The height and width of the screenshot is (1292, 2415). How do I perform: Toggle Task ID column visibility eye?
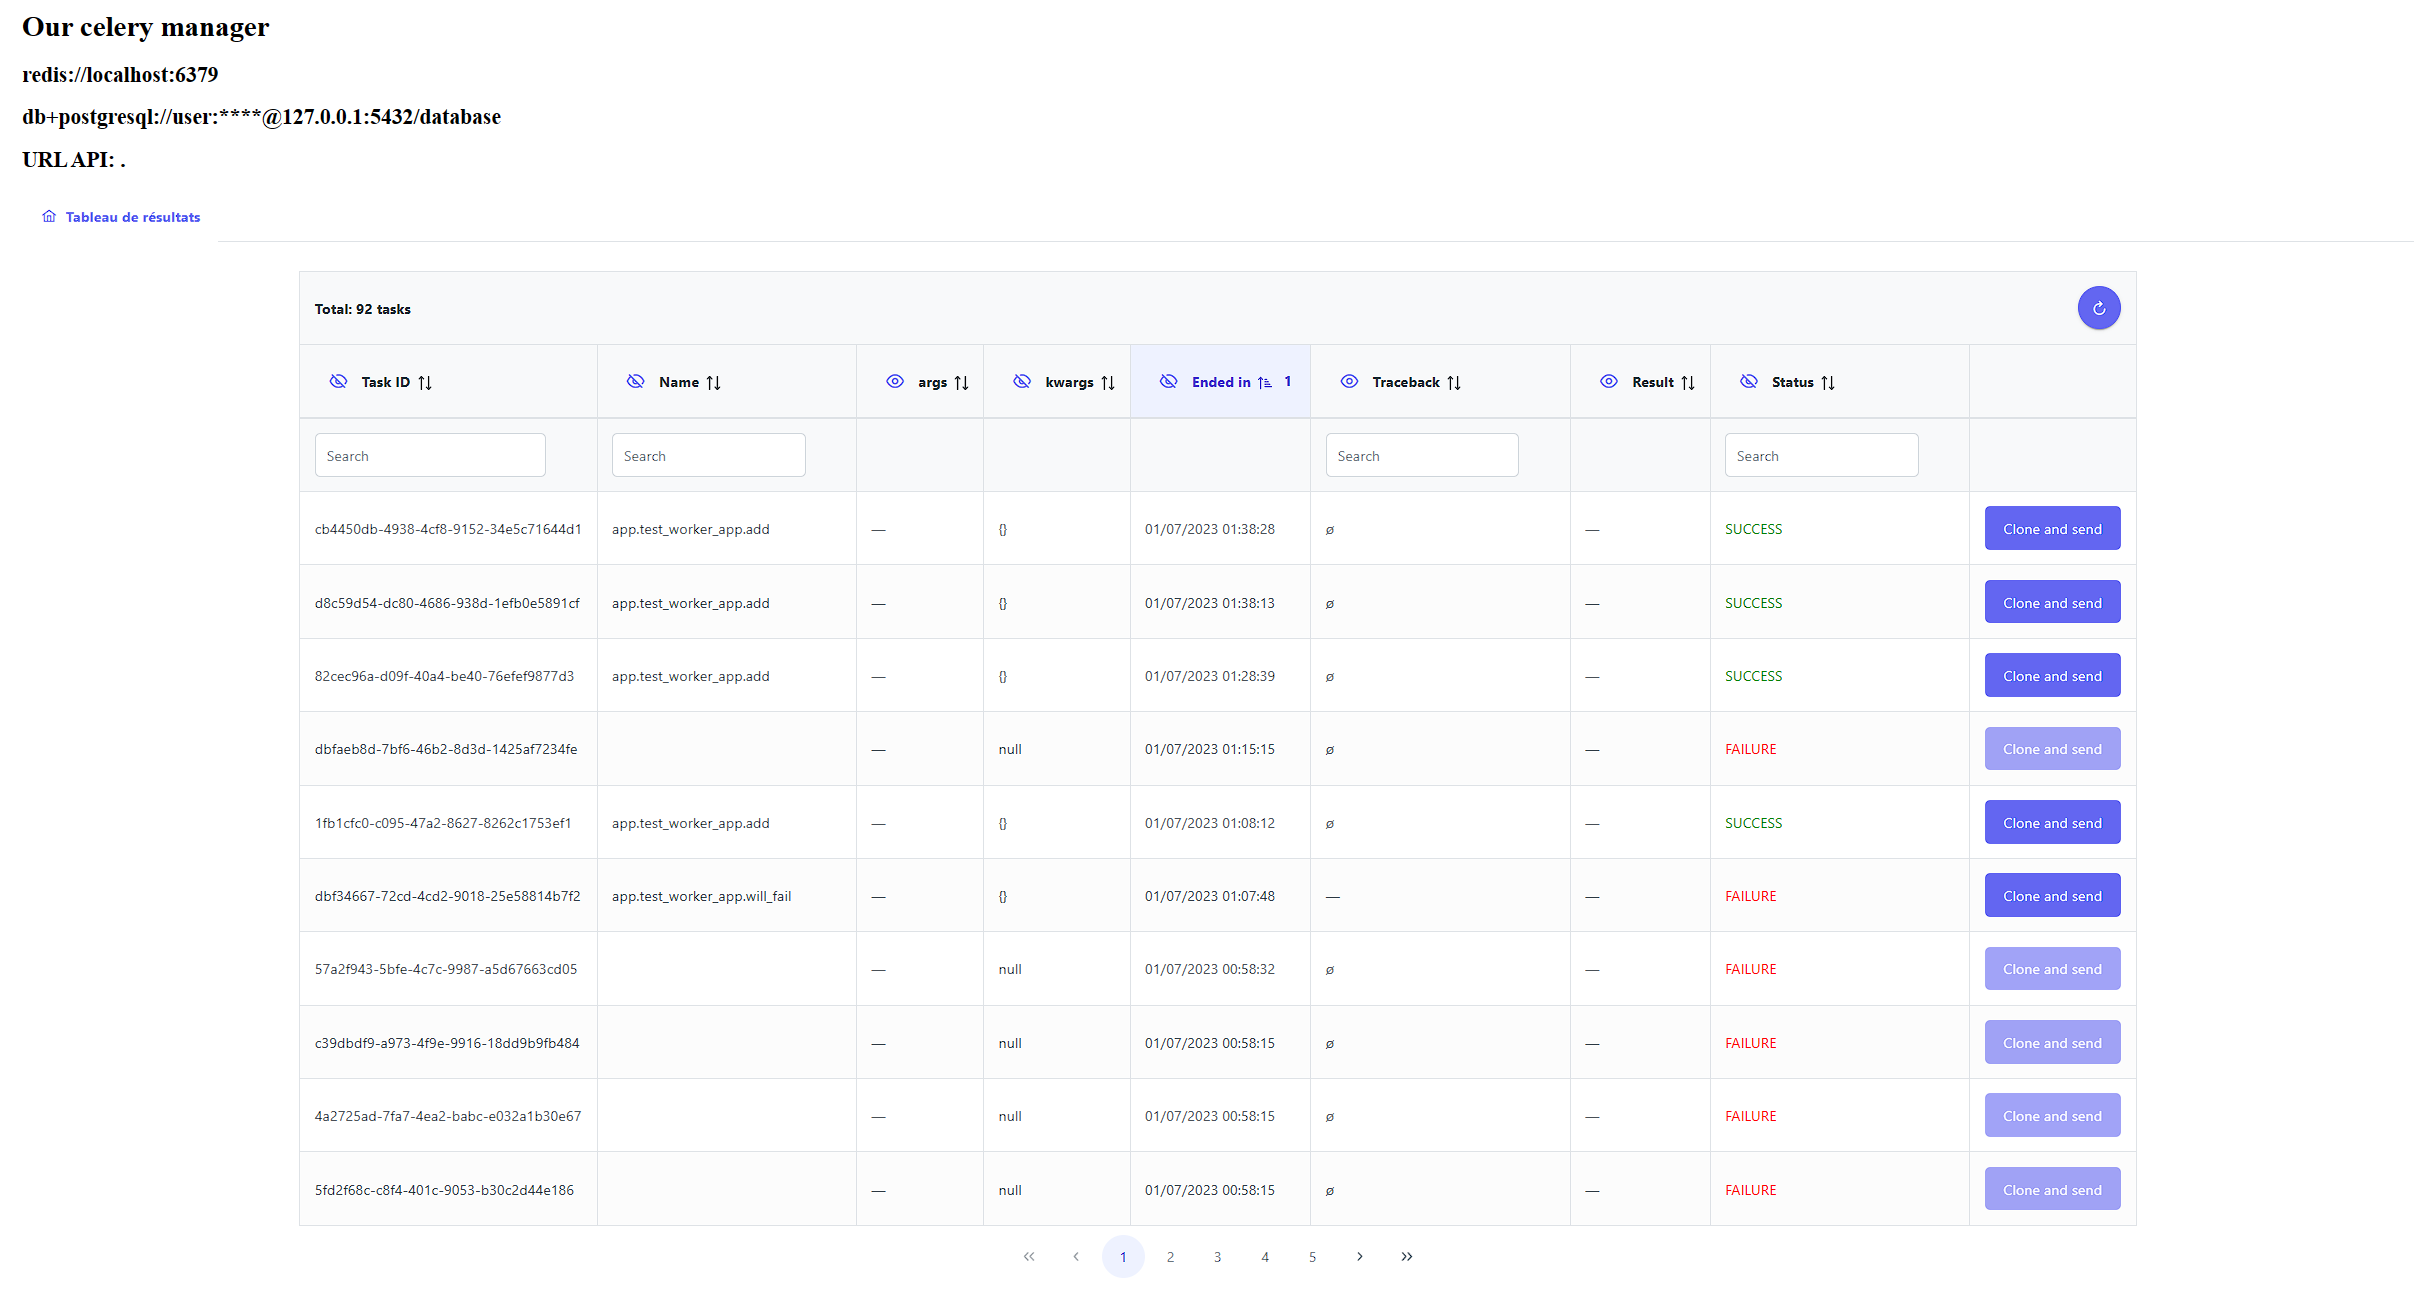(338, 382)
